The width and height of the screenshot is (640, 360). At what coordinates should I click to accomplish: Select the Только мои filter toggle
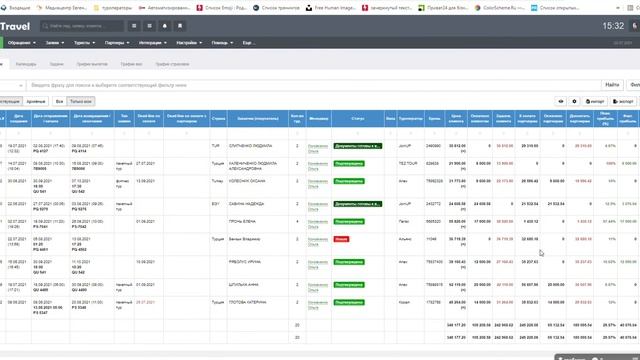point(81,101)
